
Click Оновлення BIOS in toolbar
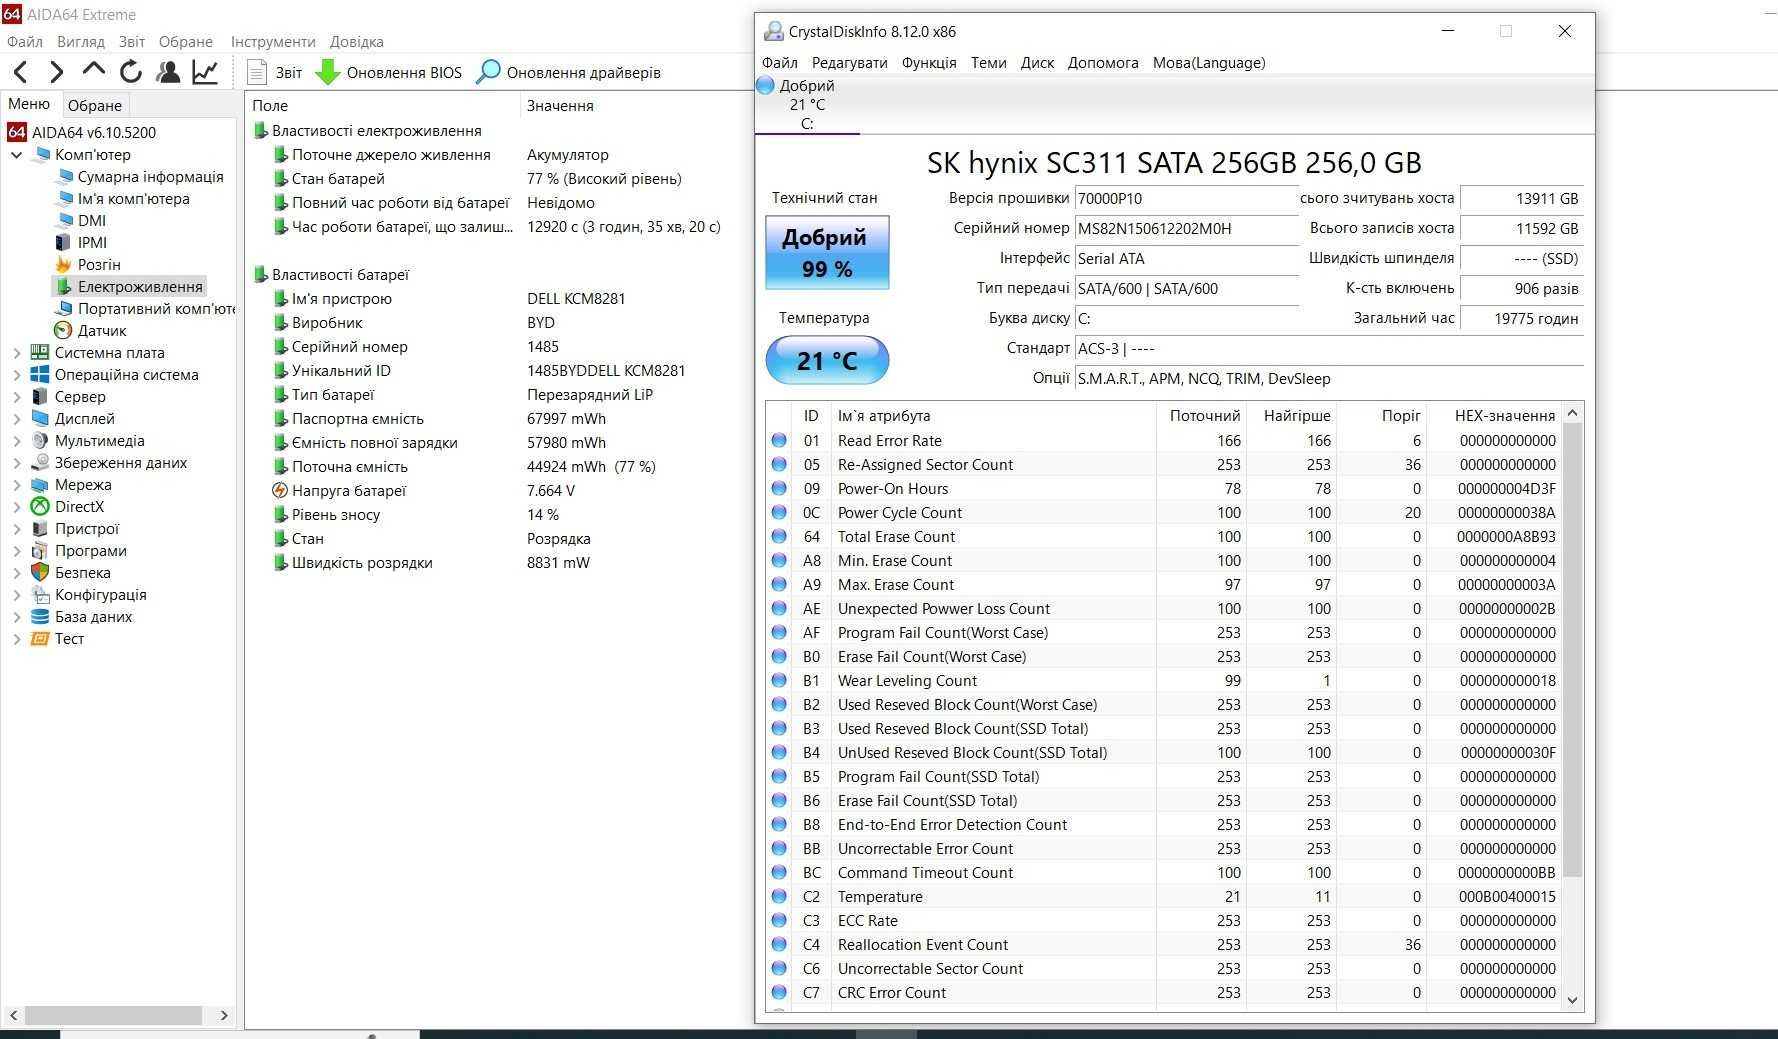tap(389, 72)
